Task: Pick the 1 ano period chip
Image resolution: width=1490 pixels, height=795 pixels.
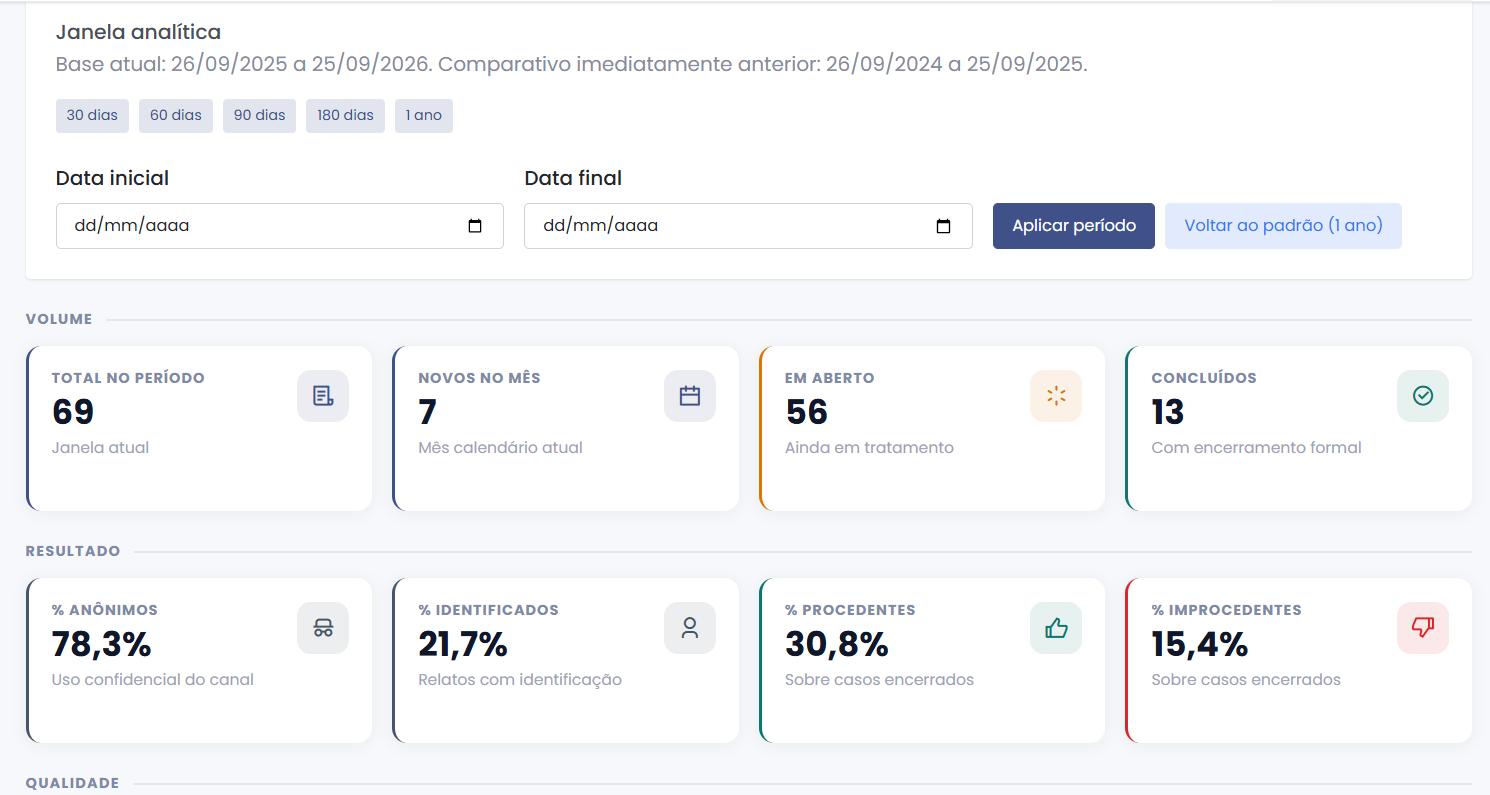Action: tap(424, 116)
